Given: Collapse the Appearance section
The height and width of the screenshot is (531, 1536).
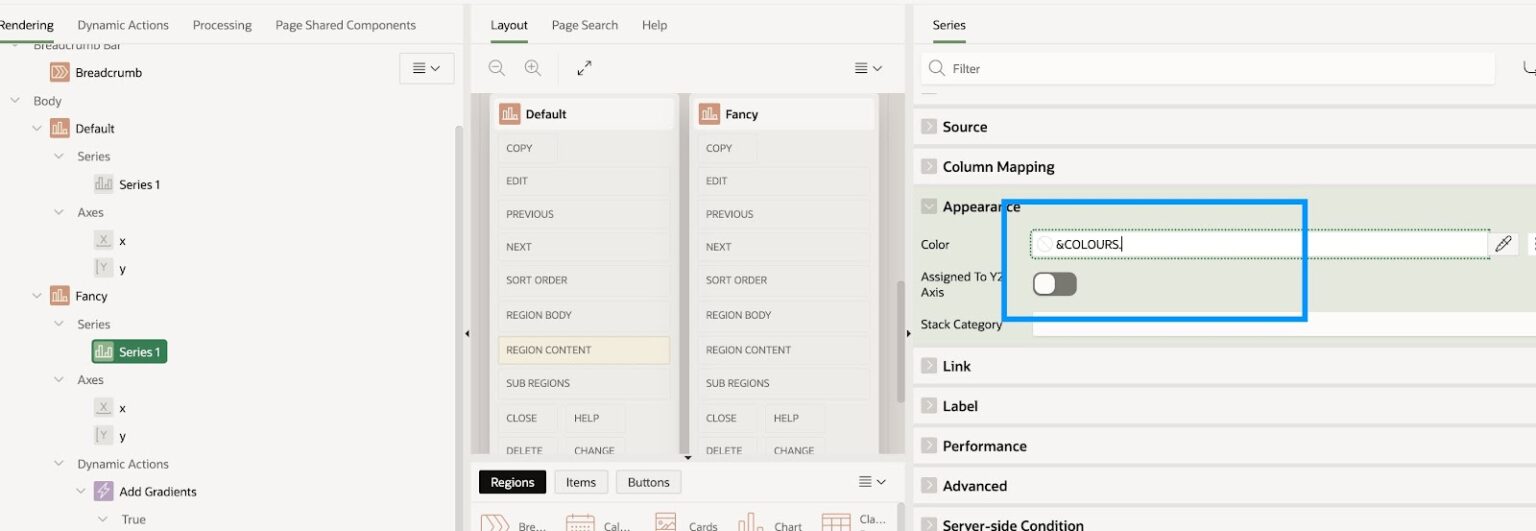Looking at the screenshot, I should coord(929,207).
